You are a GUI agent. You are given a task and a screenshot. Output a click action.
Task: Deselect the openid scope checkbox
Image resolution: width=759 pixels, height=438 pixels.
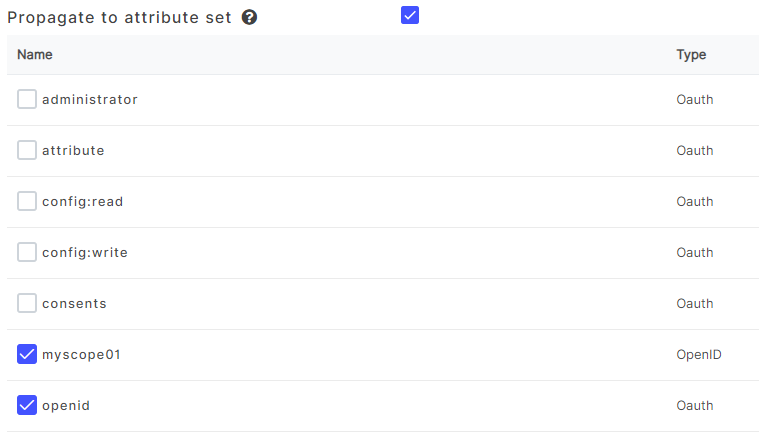point(27,405)
